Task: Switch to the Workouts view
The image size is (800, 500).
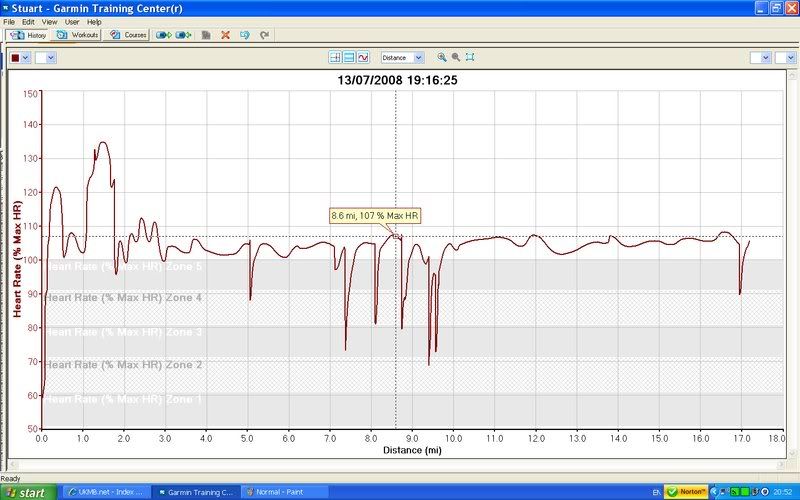Action: click(77, 35)
